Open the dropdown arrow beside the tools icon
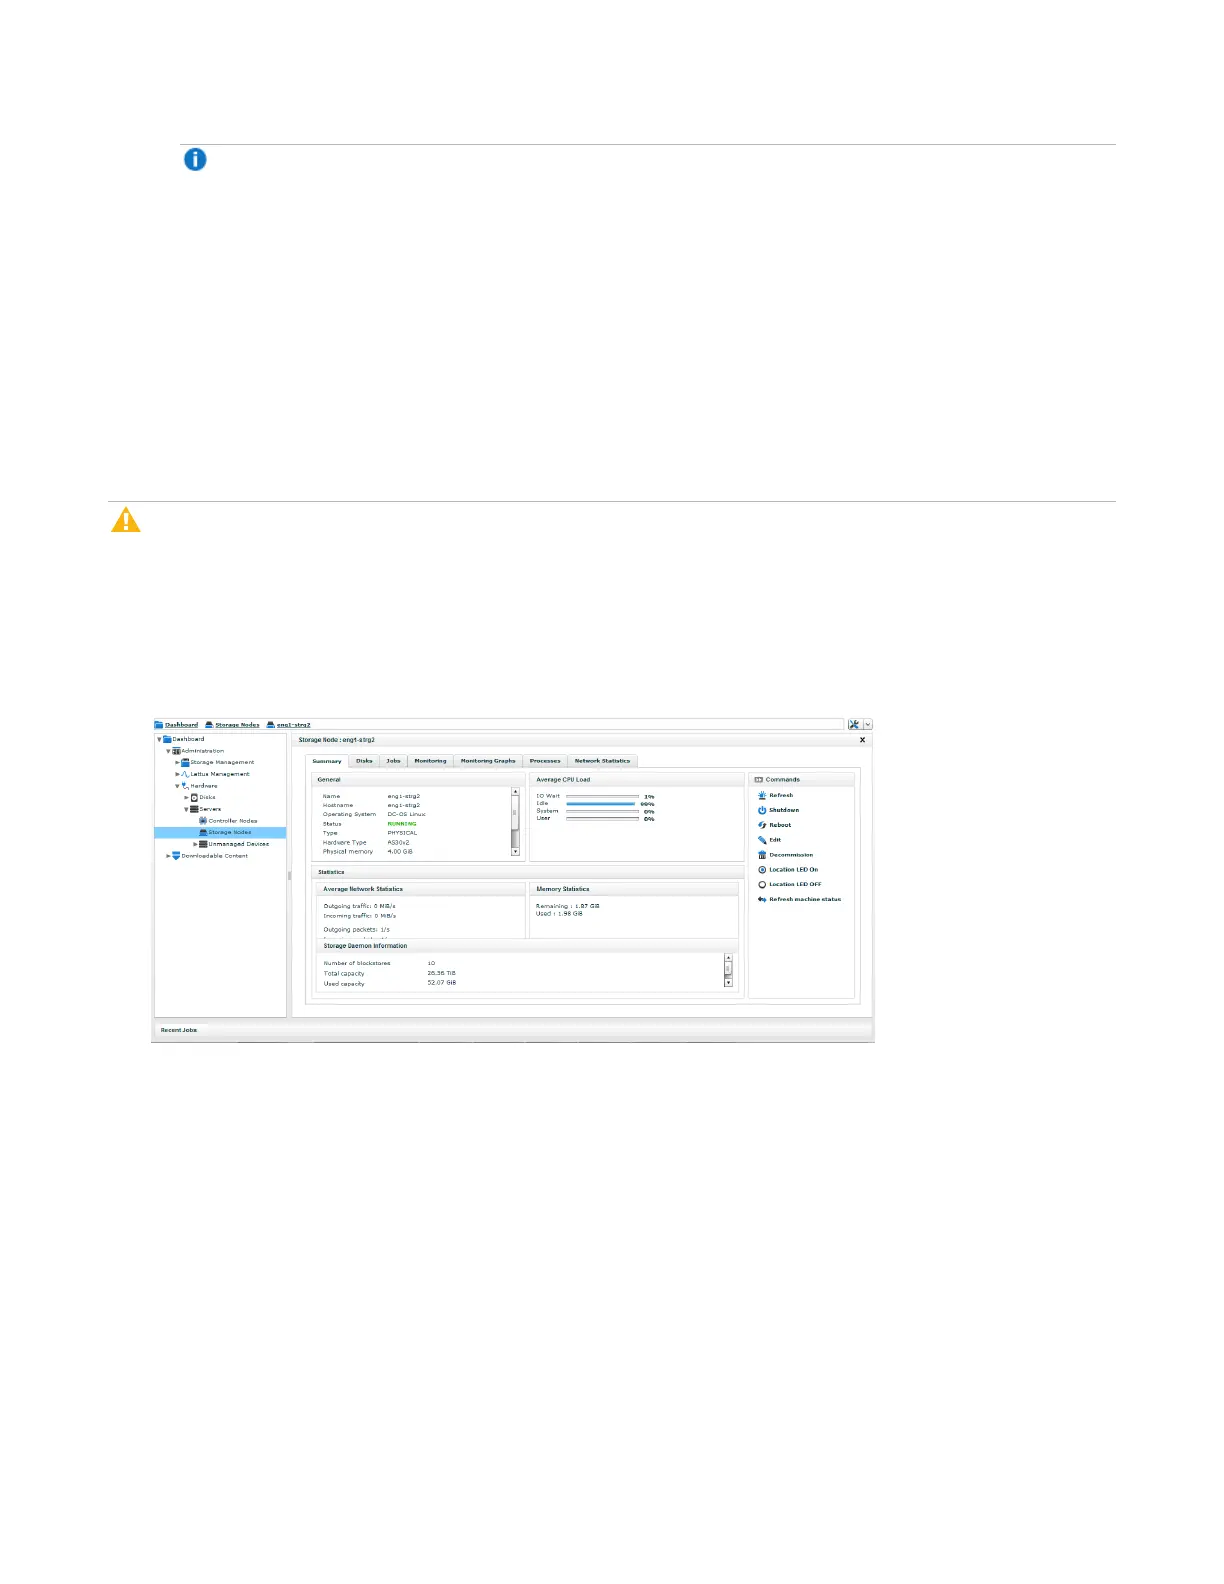 point(868,725)
